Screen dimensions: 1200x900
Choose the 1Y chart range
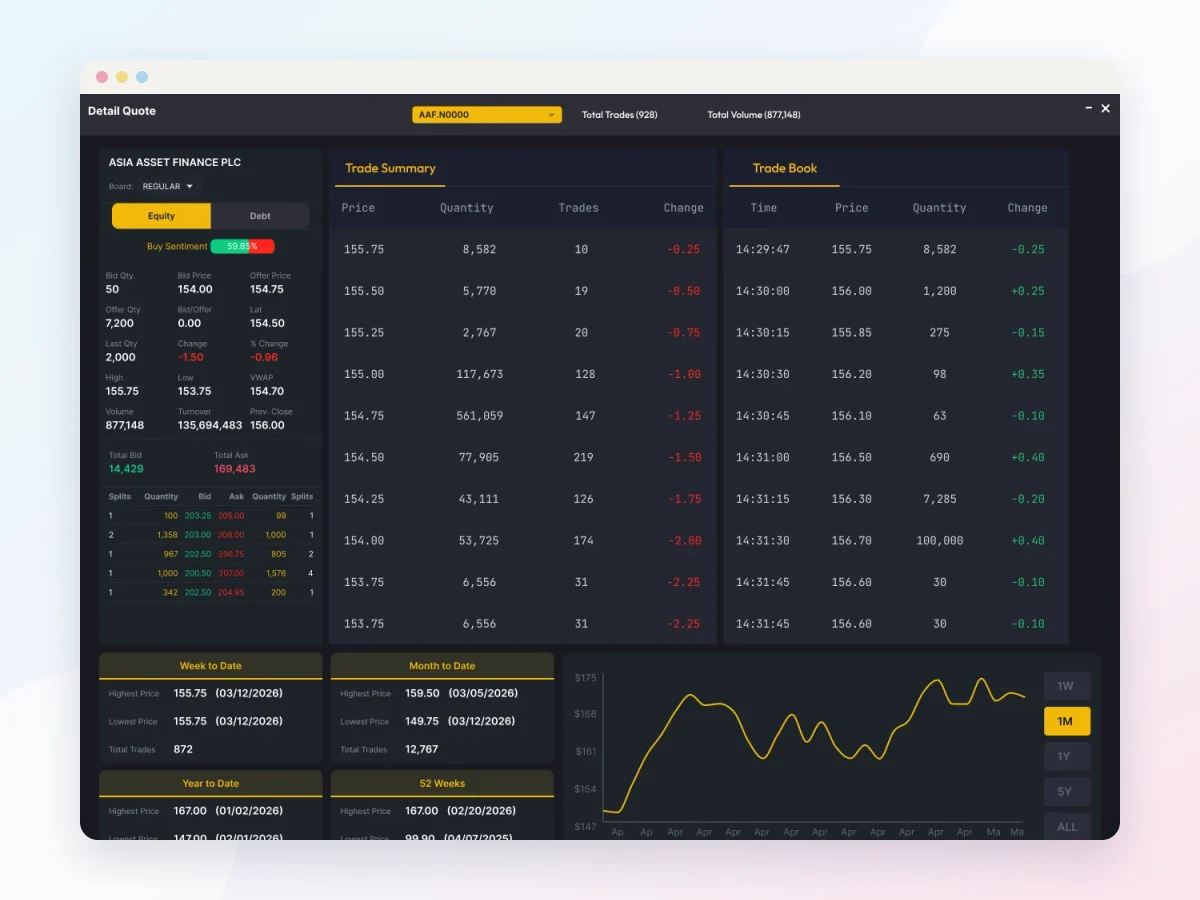[x=1066, y=756]
